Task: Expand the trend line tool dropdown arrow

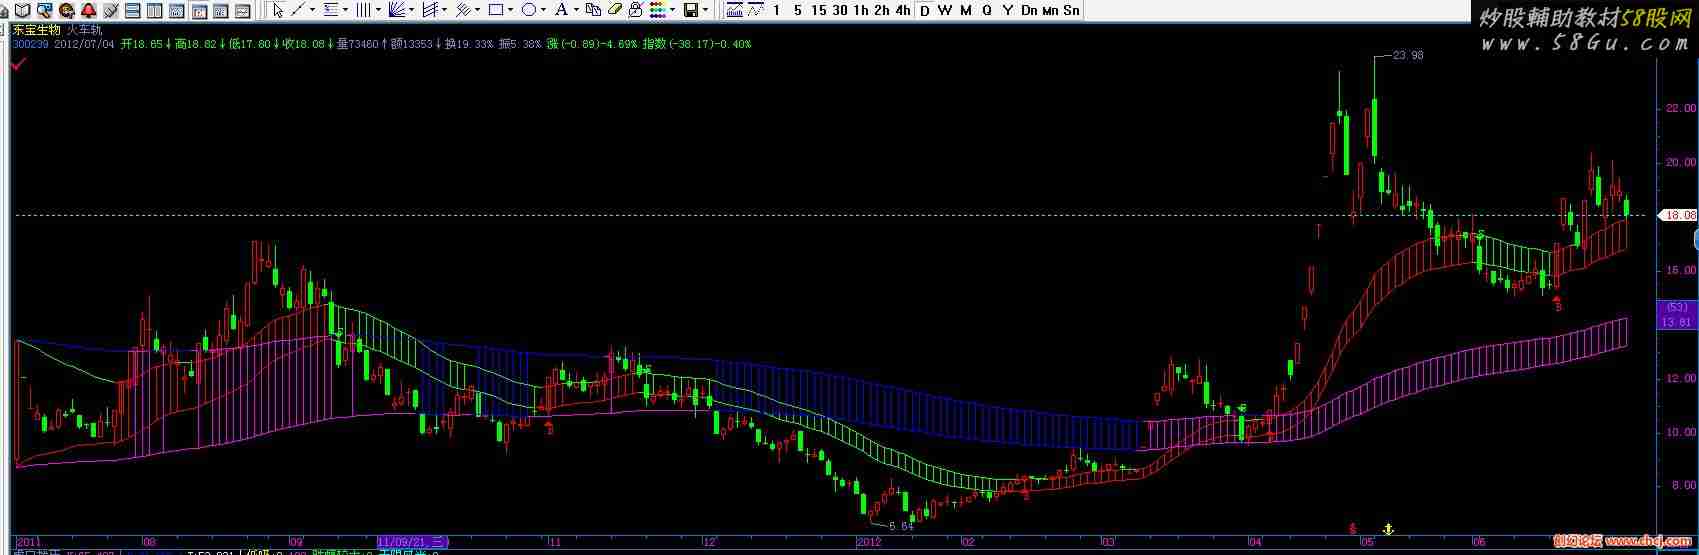Action: [x=313, y=10]
